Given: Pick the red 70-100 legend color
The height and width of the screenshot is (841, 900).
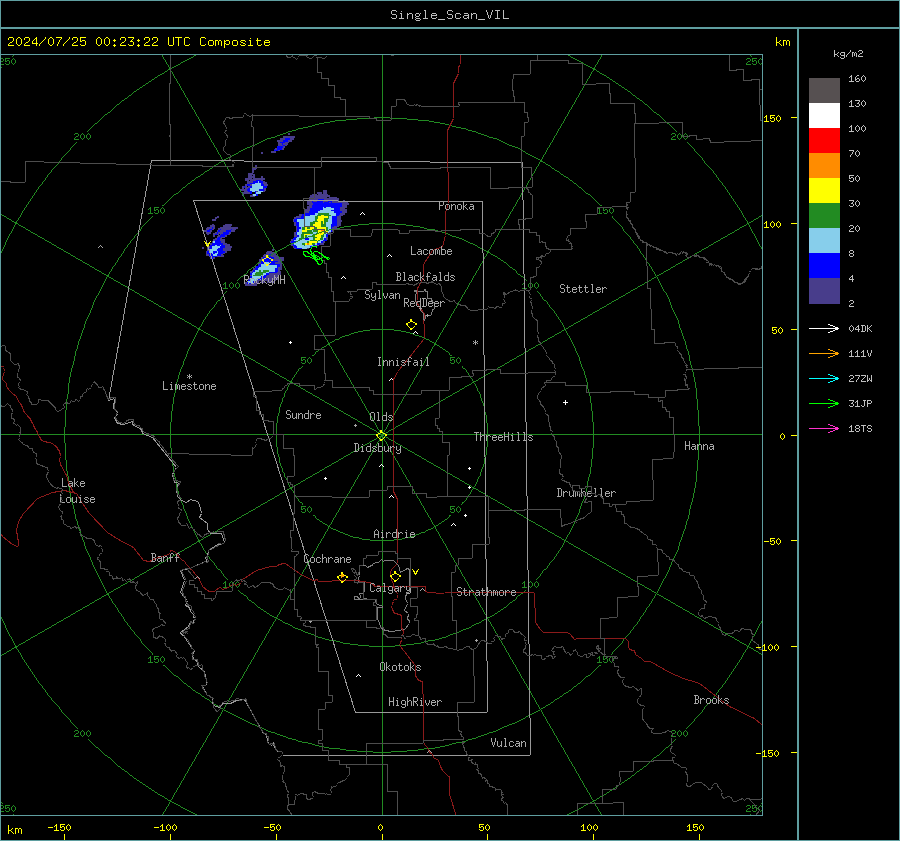Looking at the screenshot, I should click(824, 141).
